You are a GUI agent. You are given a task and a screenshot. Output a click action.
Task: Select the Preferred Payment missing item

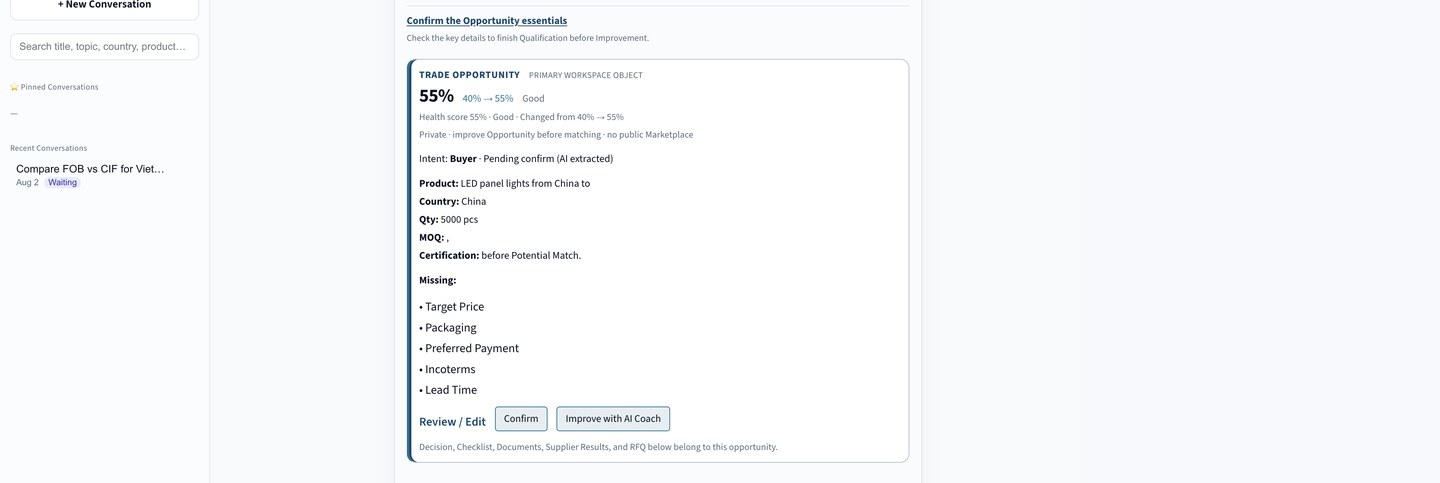click(469, 349)
